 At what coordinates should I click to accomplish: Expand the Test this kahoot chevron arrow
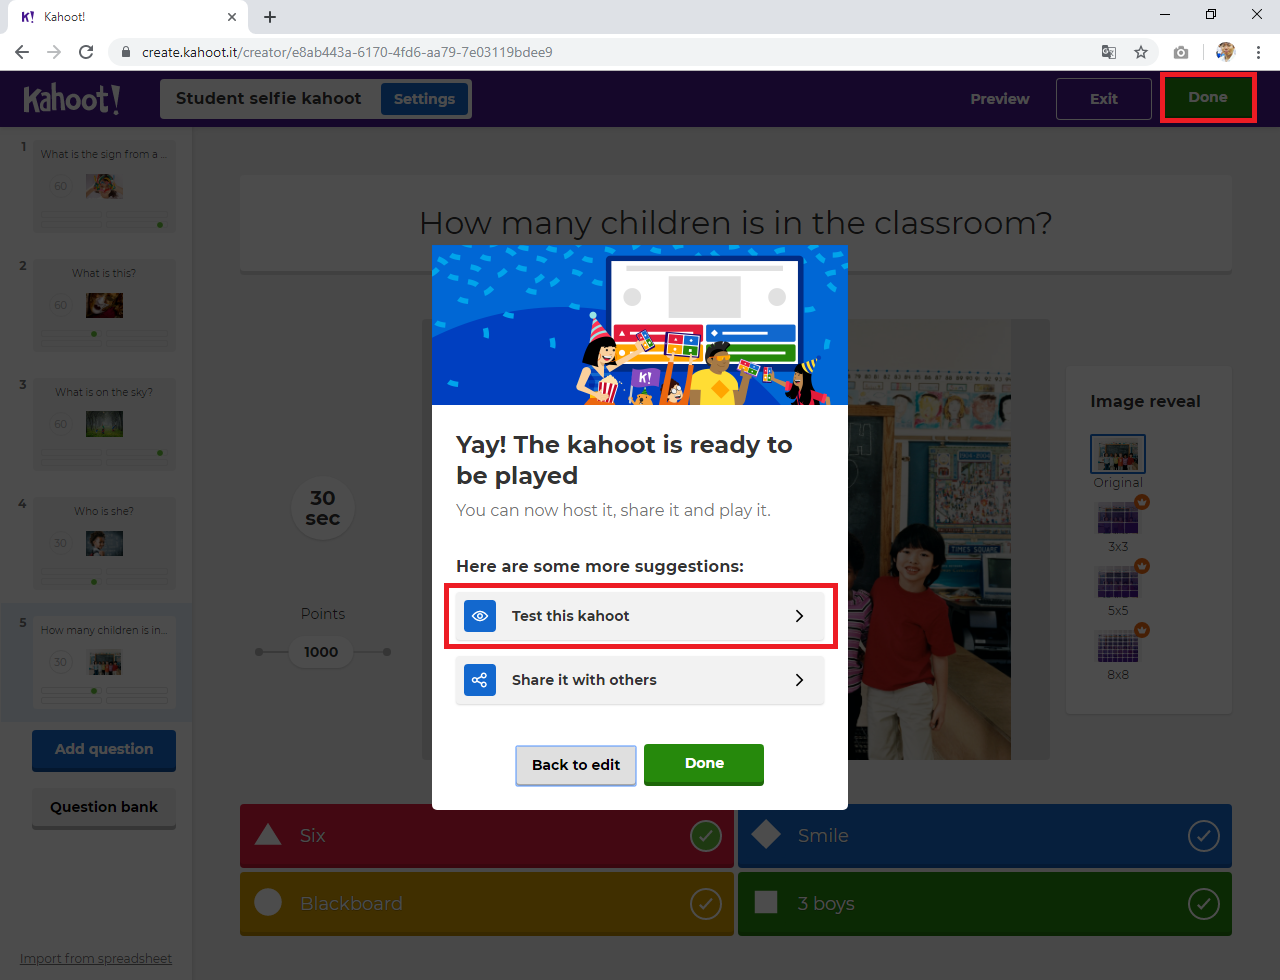tap(799, 616)
